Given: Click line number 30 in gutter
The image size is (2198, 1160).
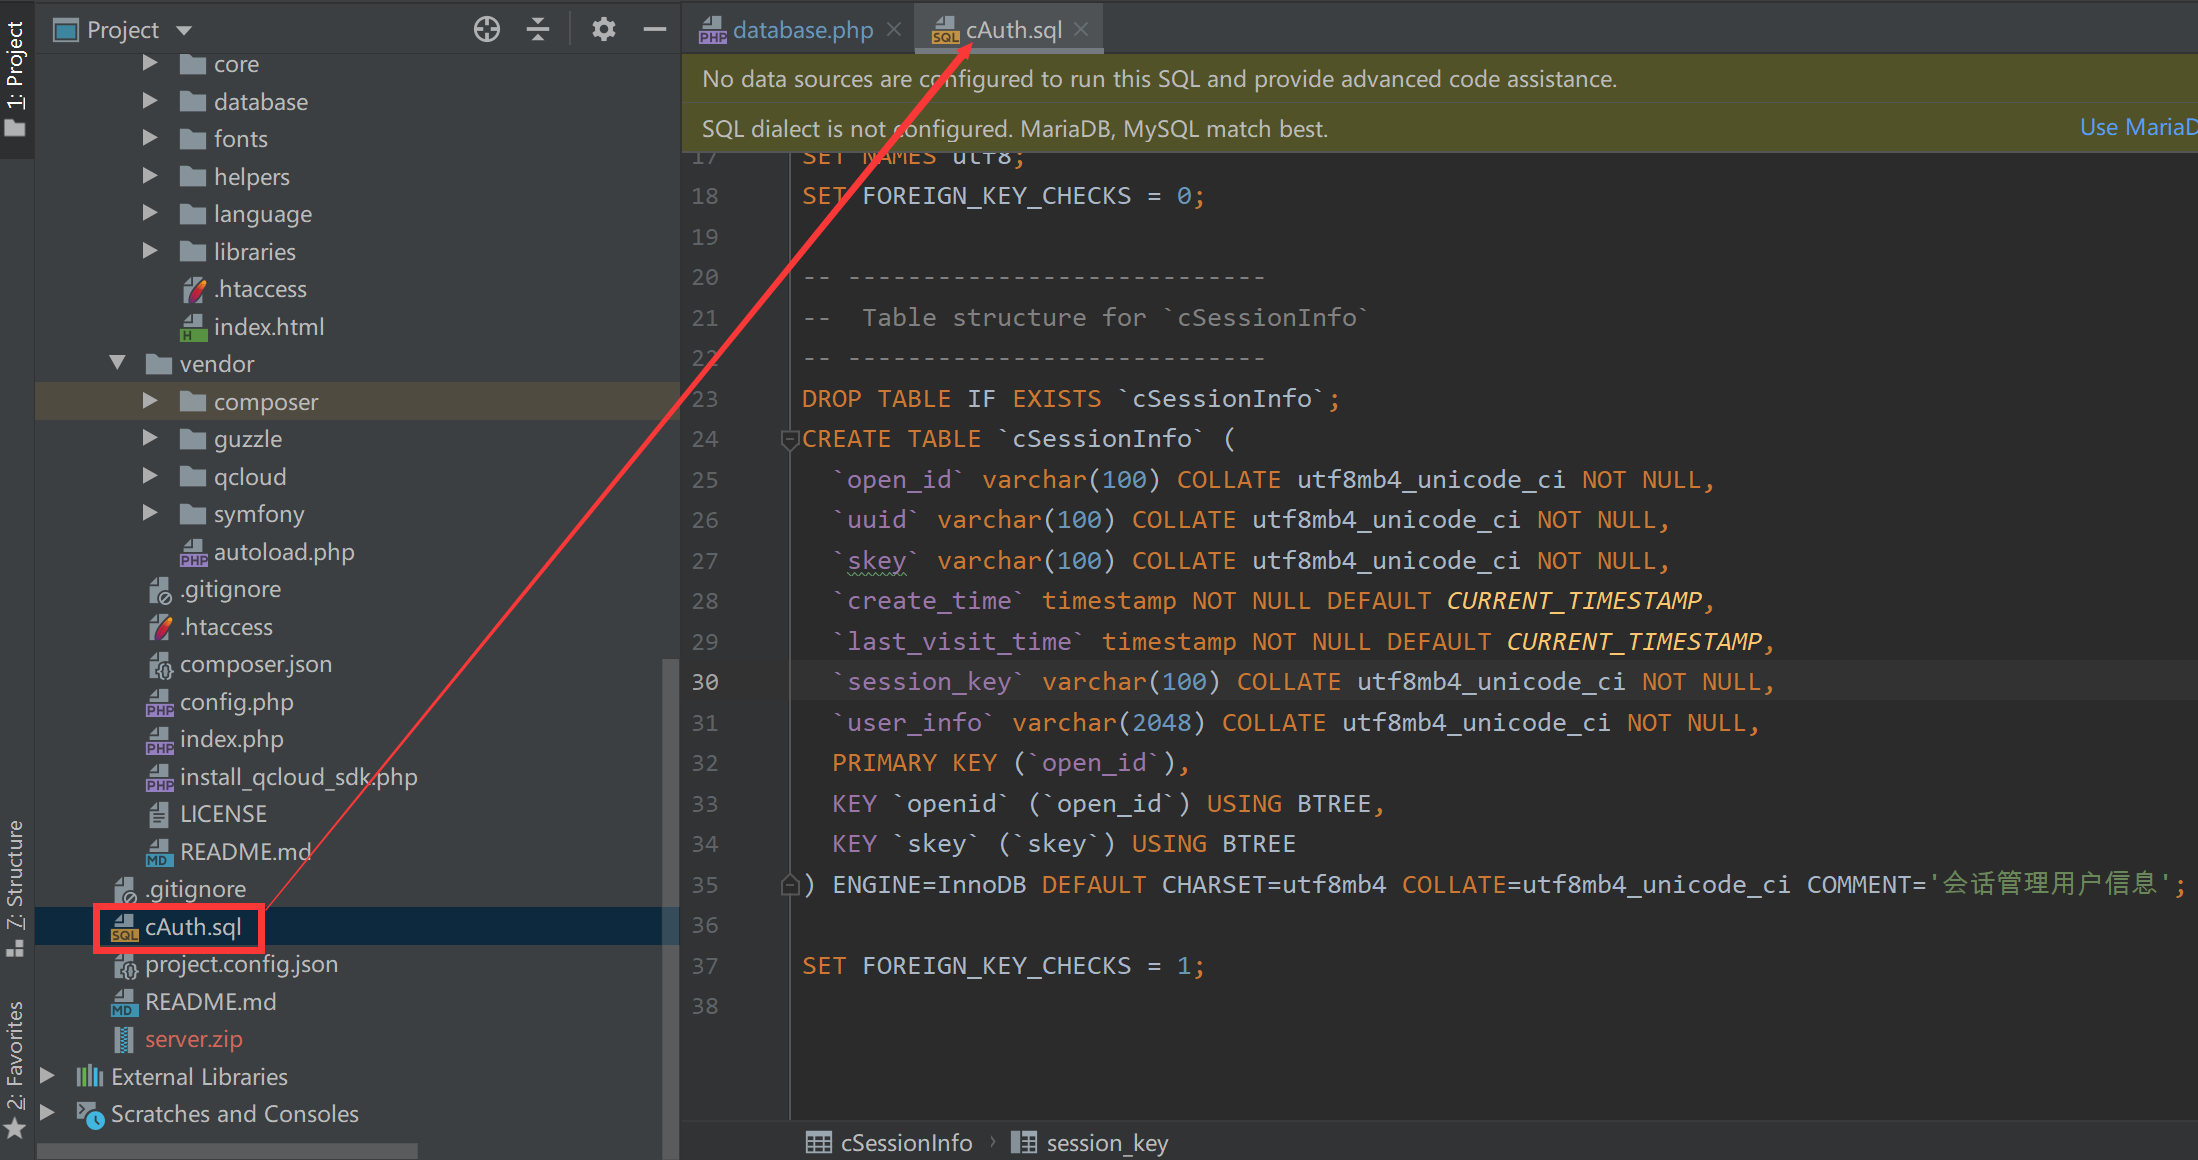Looking at the screenshot, I should coord(705,682).
